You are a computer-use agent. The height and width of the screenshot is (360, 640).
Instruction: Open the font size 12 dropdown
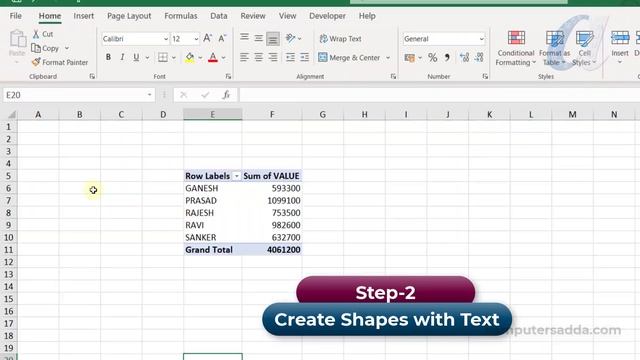[196, 39]
